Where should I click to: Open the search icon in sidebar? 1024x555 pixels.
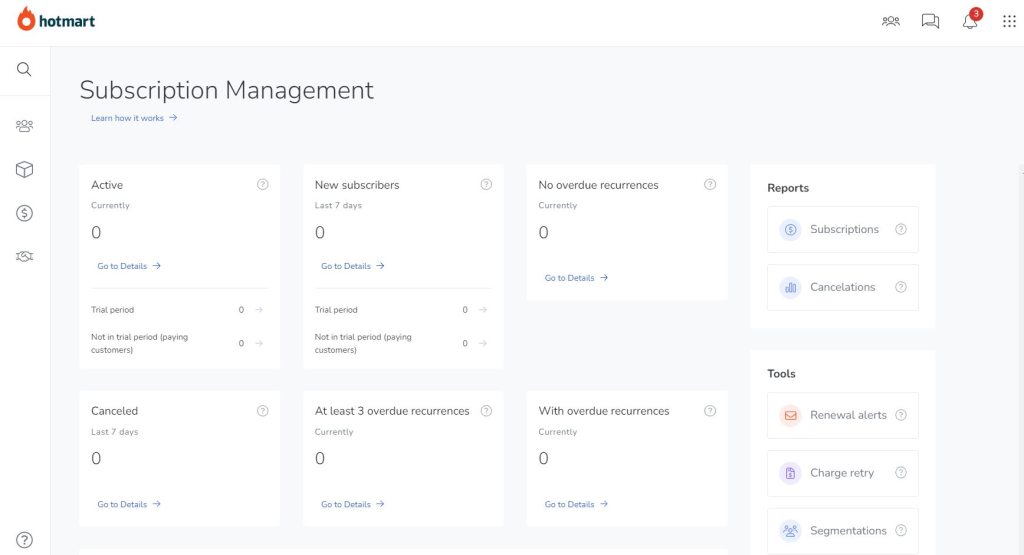[24, 69]
